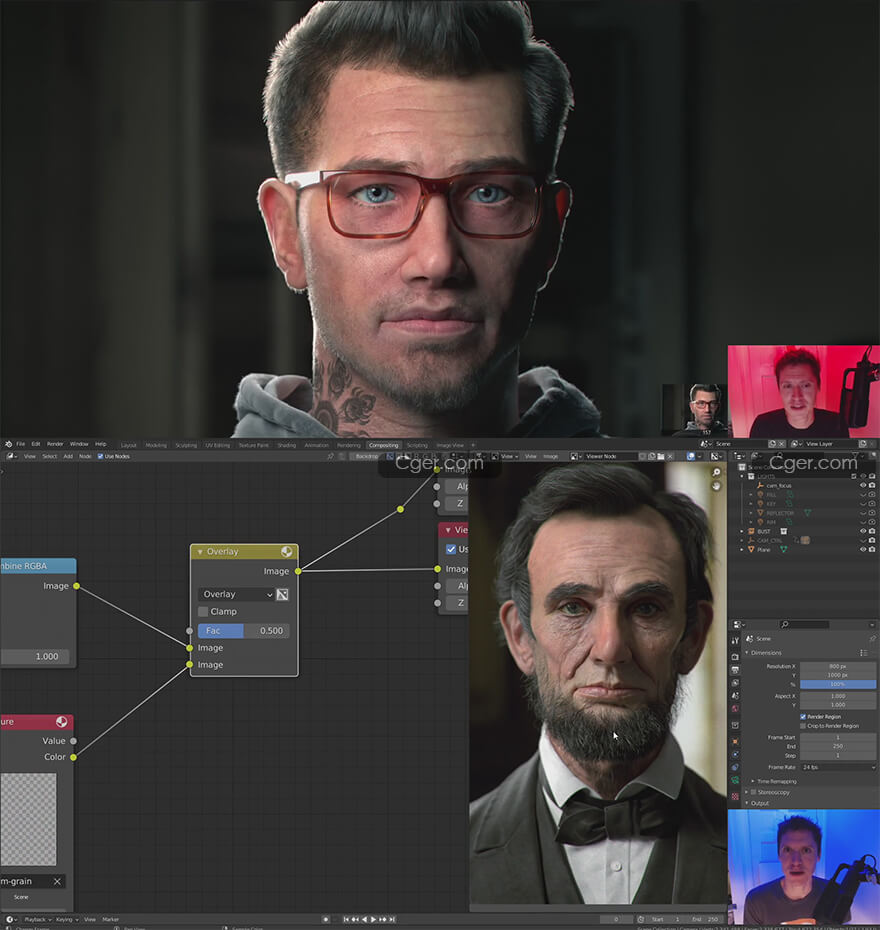Remove the m-grain texture with X
The image size is (880, 930).
[58, 881]
